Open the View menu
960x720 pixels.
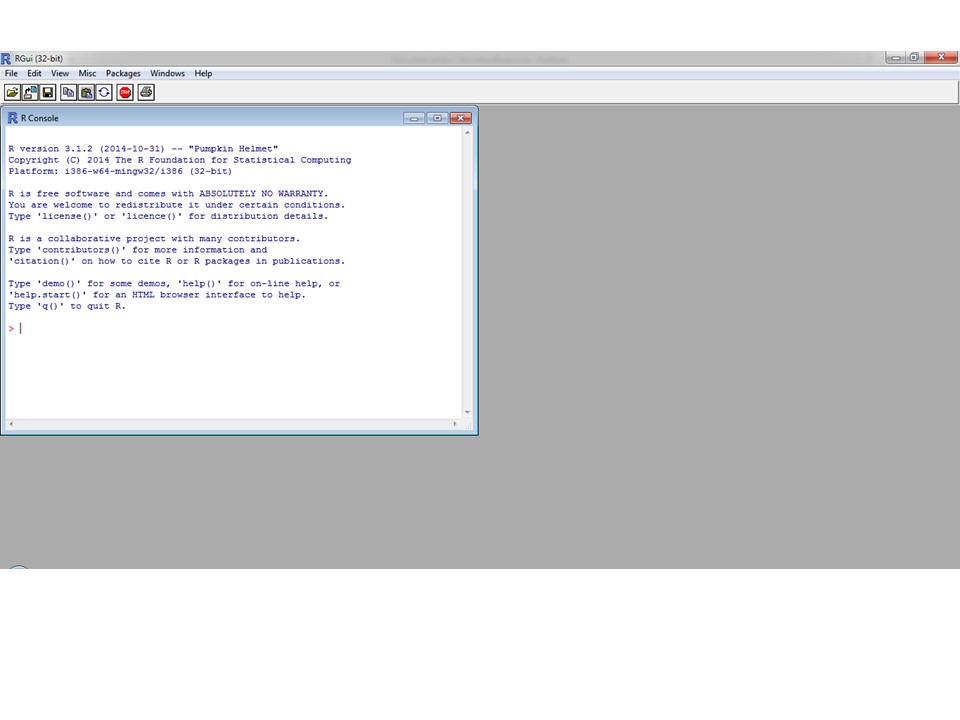[59, 73]
